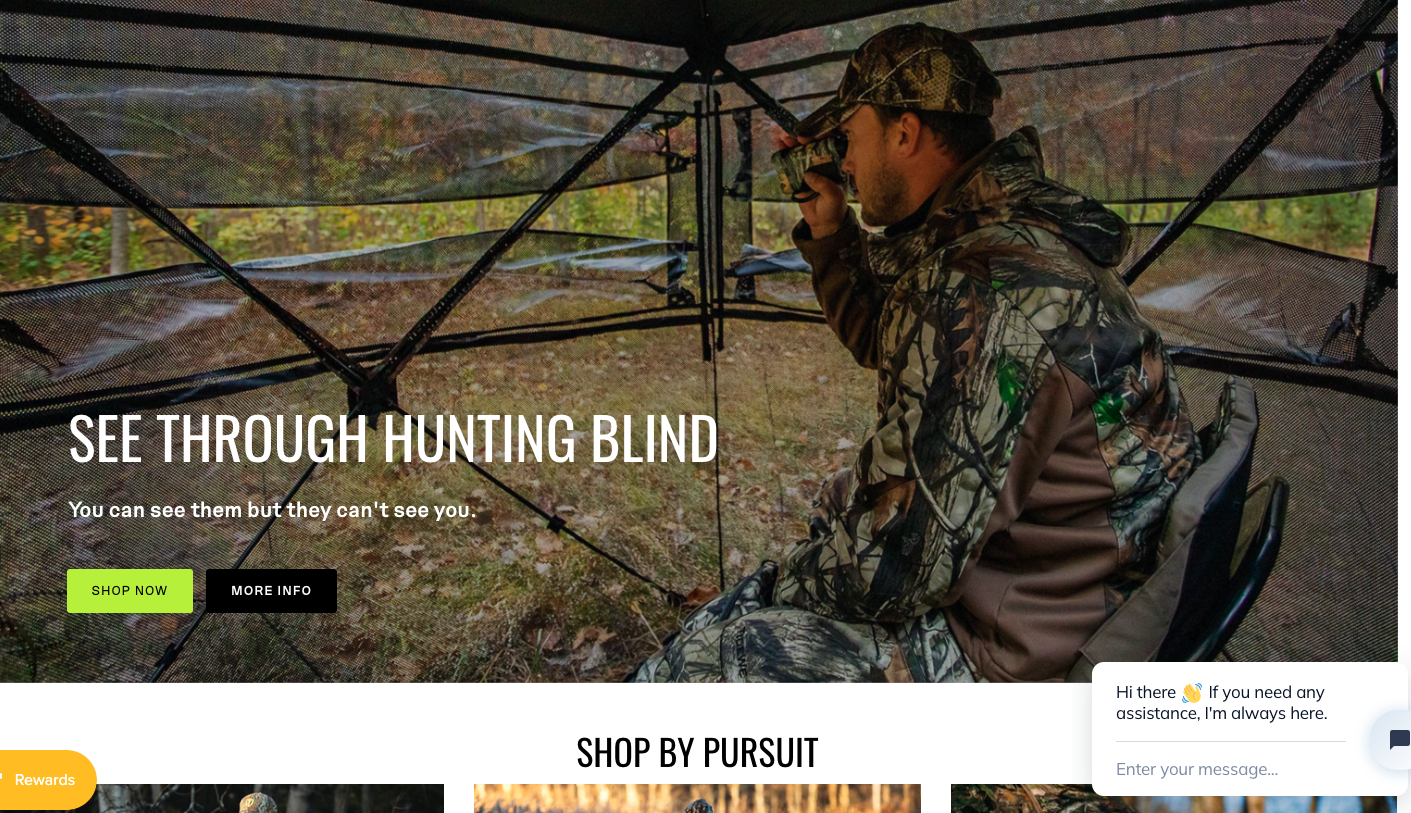Viewport: 1411px width, 813px height.
Task: Click the waving hand emoji in chat greeting
Action: 1191,693
